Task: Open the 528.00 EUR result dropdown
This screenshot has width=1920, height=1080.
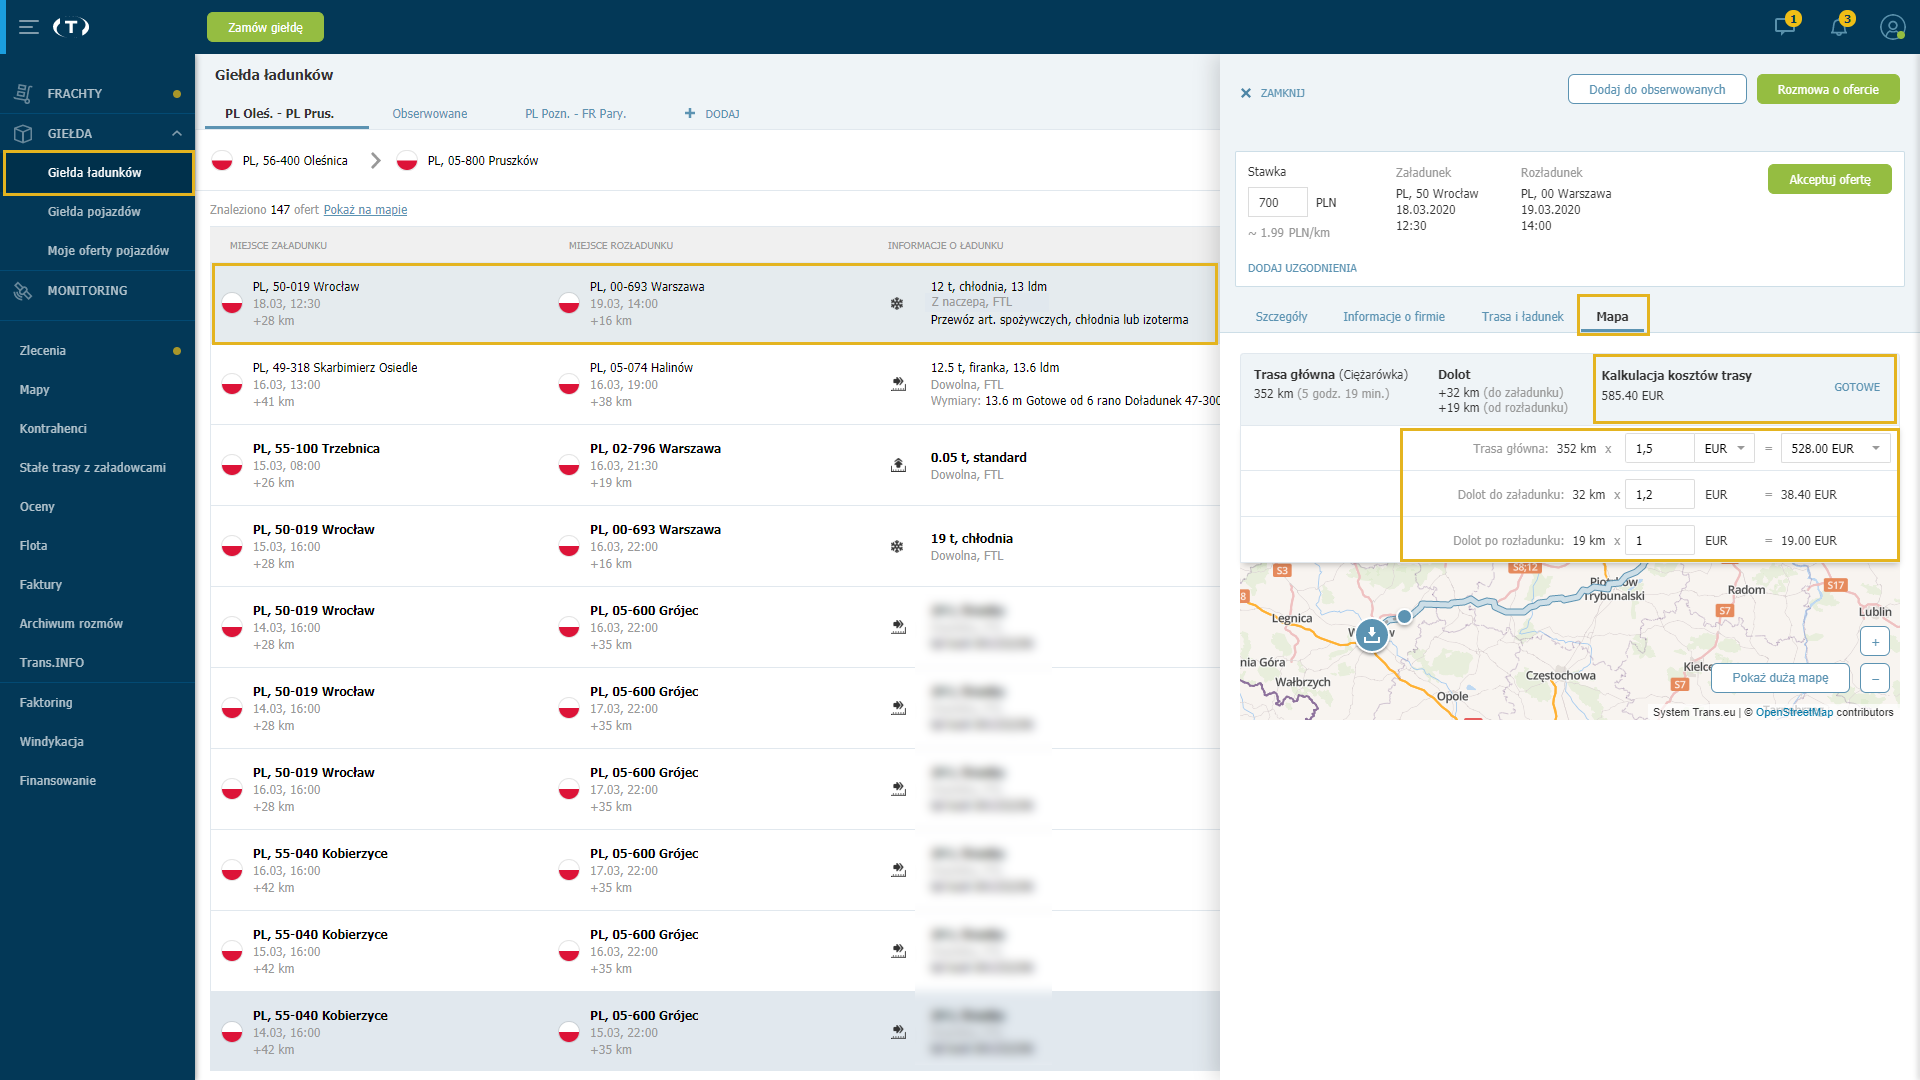Action: tap(1836, 449)
